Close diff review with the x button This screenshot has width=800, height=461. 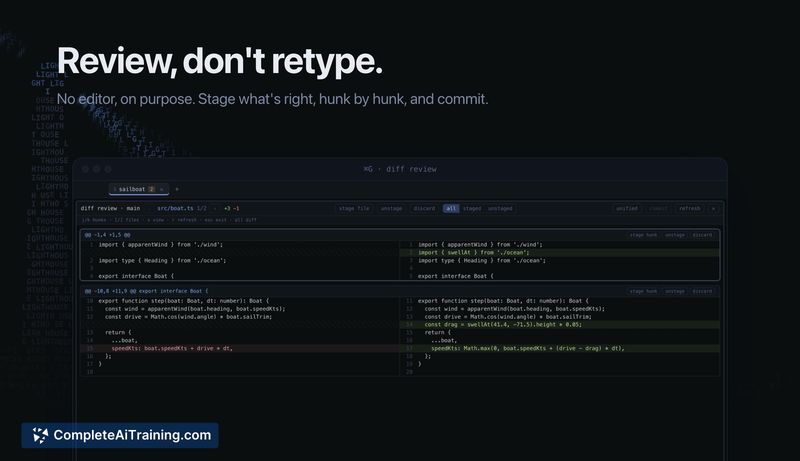[x=713, y=209]
